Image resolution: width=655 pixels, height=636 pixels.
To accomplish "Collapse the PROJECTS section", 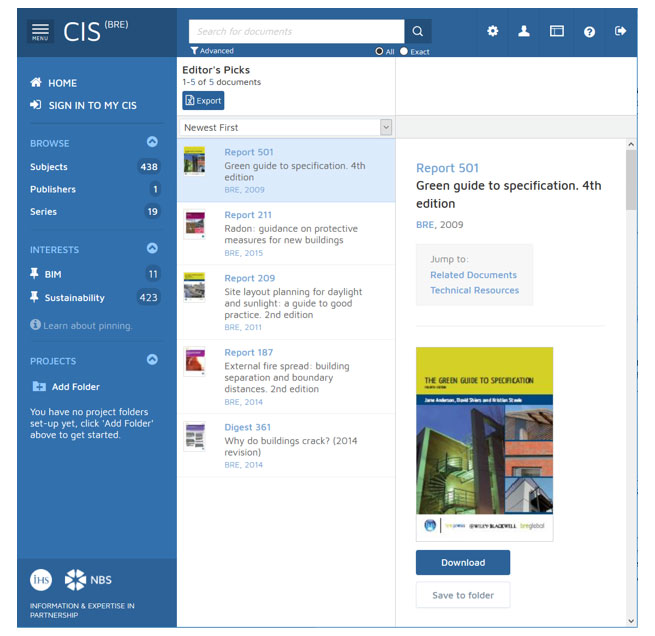I will pos(152,359).
